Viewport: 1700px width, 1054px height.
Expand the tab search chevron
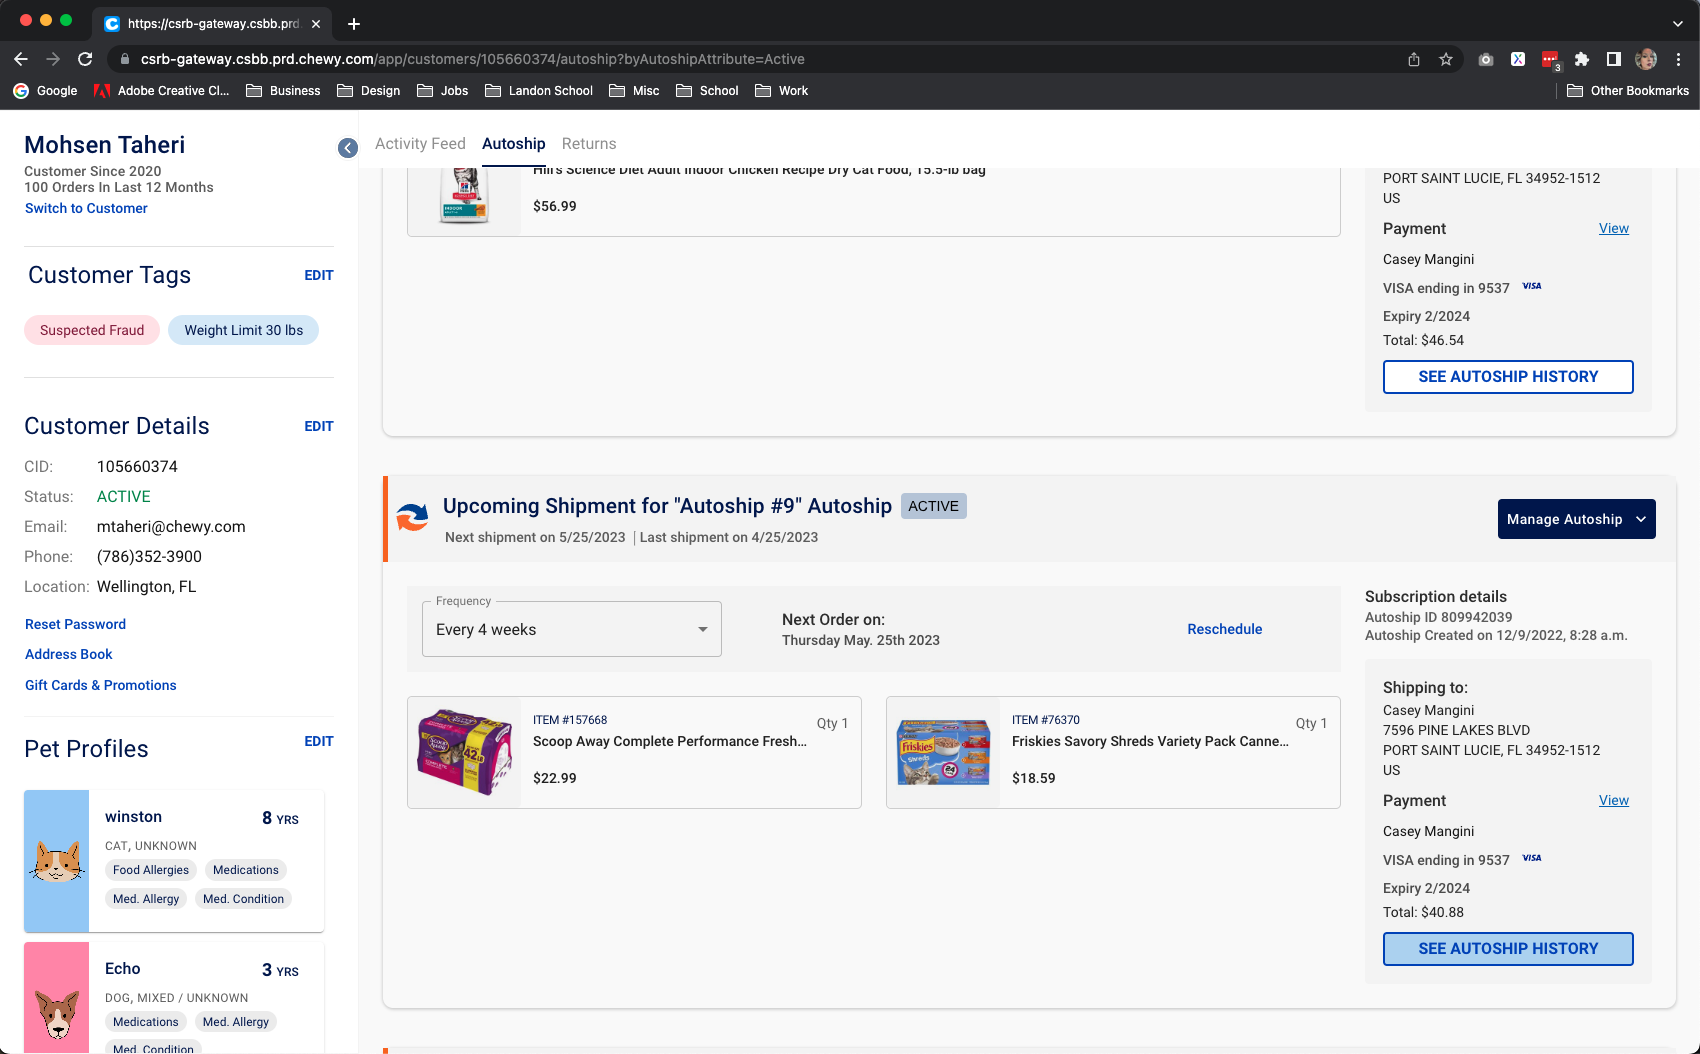(1678, 23)
